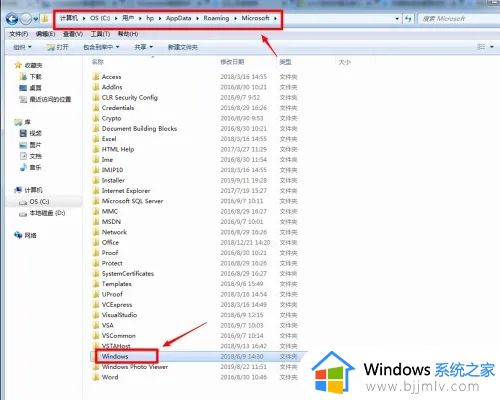Click the change view icon in the toolbar
The image size is (500, 400).
pyautogui.click(x=481, y=47)
